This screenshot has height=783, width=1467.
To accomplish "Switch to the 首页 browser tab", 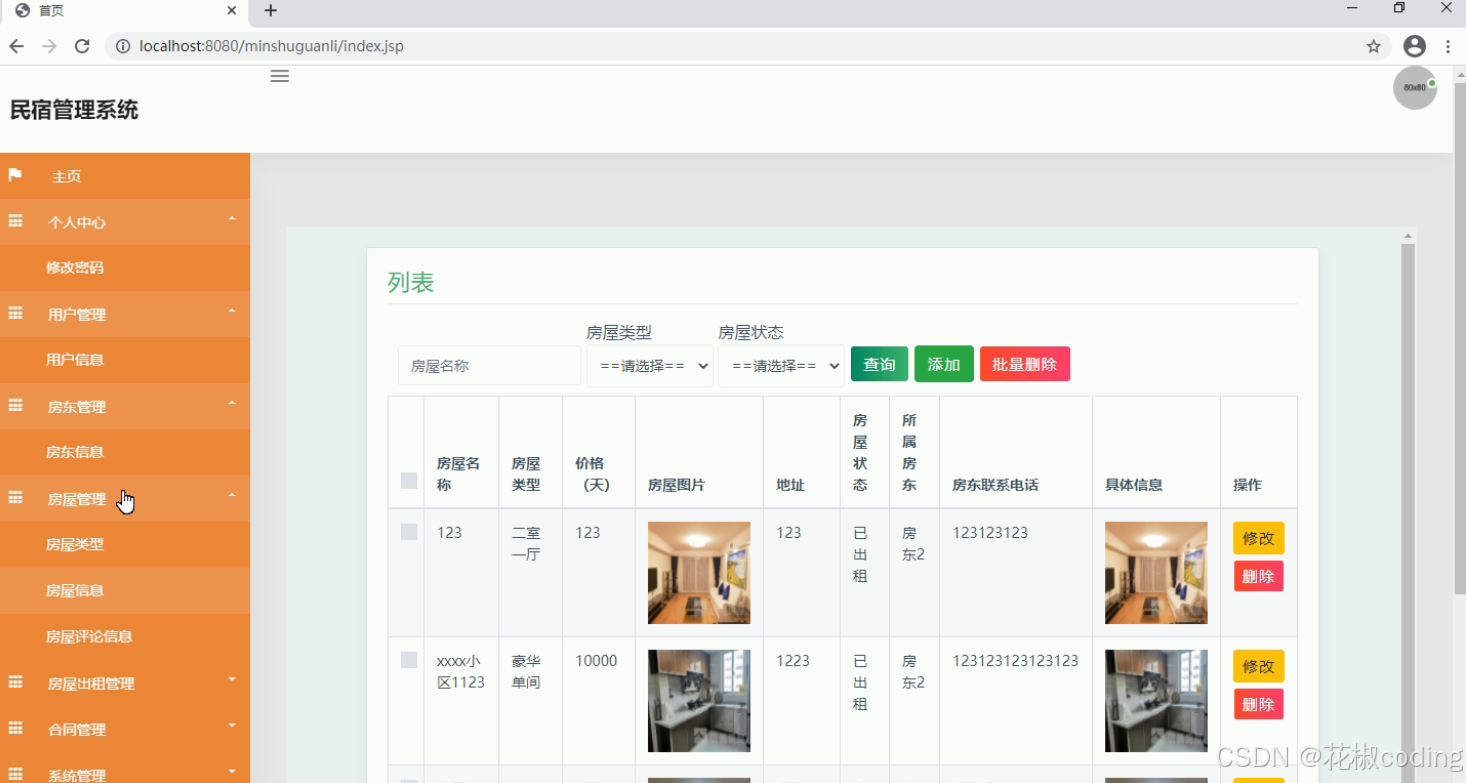I will point(120,11).
